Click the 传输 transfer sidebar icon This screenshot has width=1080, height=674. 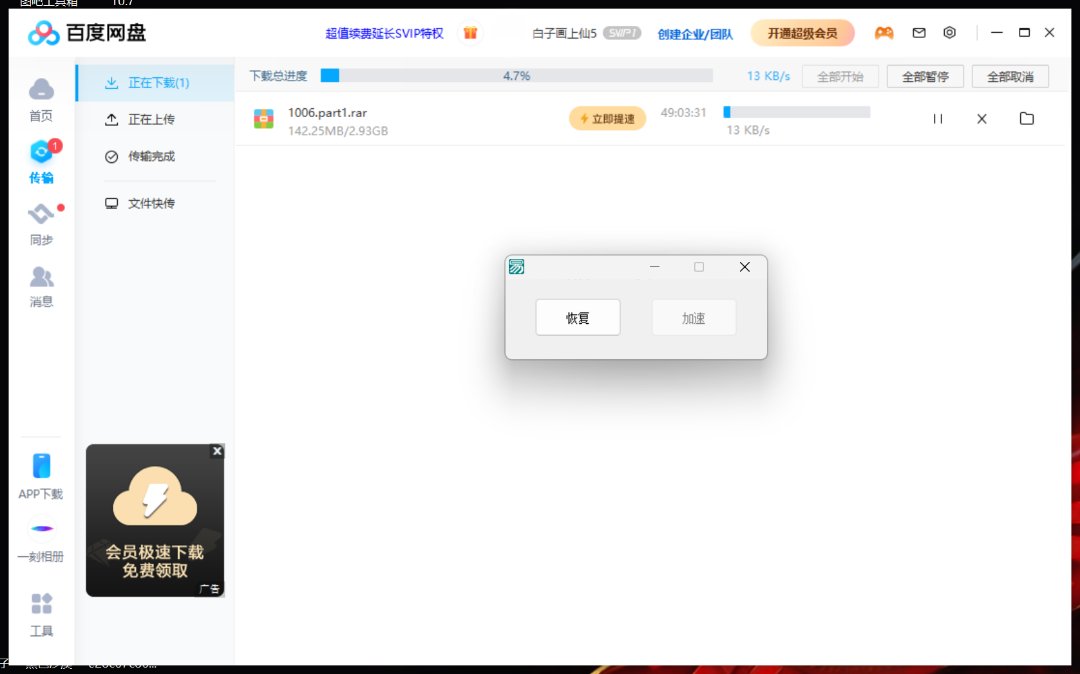coord(41,153)
